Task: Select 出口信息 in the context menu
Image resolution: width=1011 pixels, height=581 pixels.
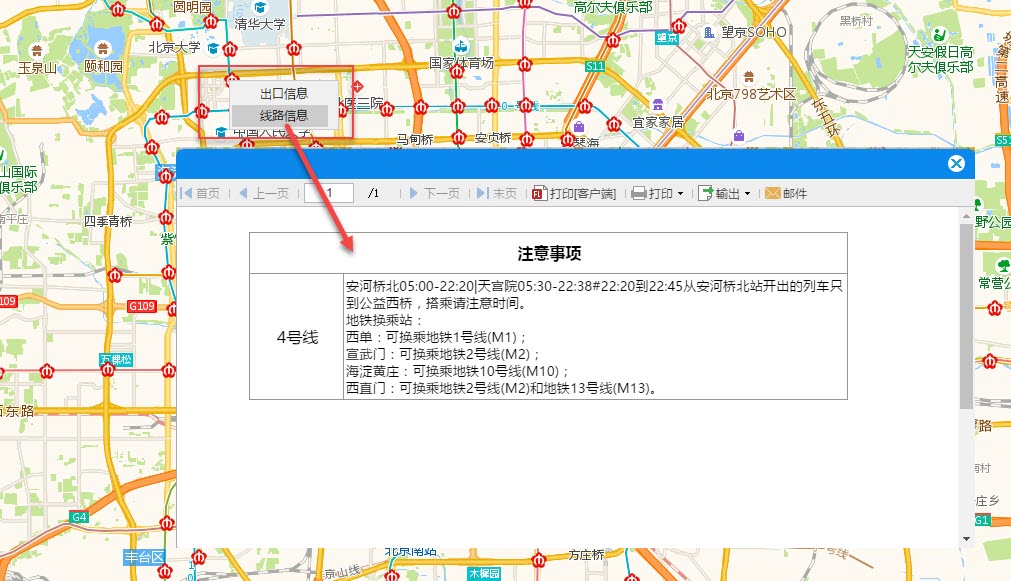Action: tap(284, 94)
